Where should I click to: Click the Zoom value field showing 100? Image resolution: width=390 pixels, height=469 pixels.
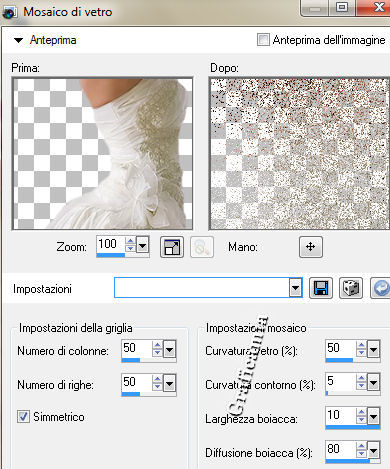point(110,244)
